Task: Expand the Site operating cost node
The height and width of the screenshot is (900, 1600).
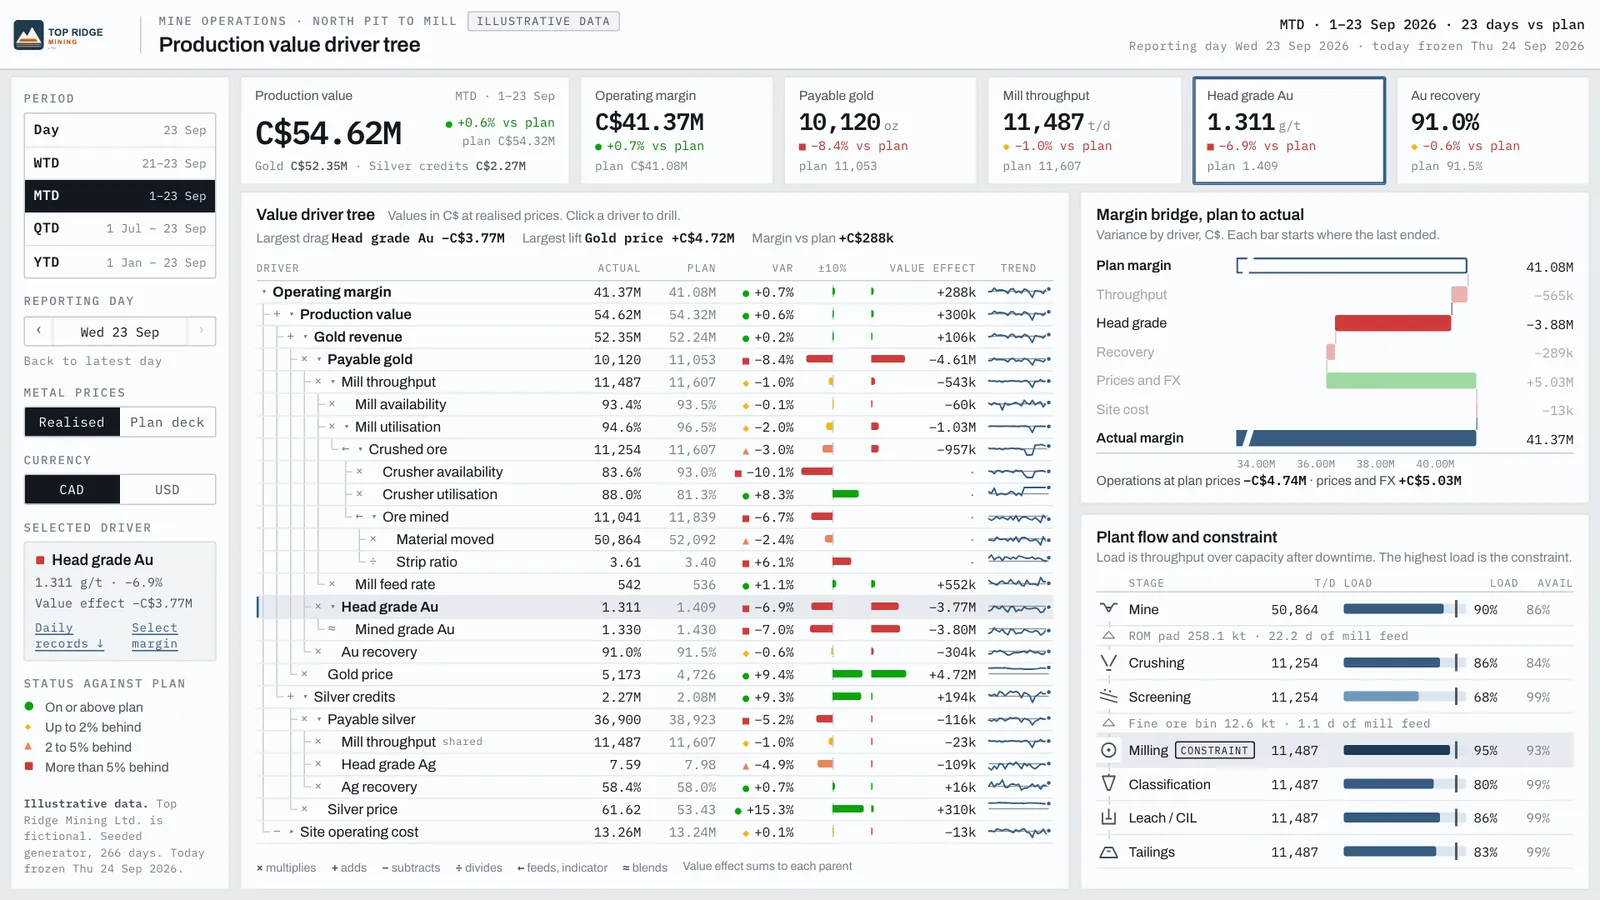Action: pos(292,832)
